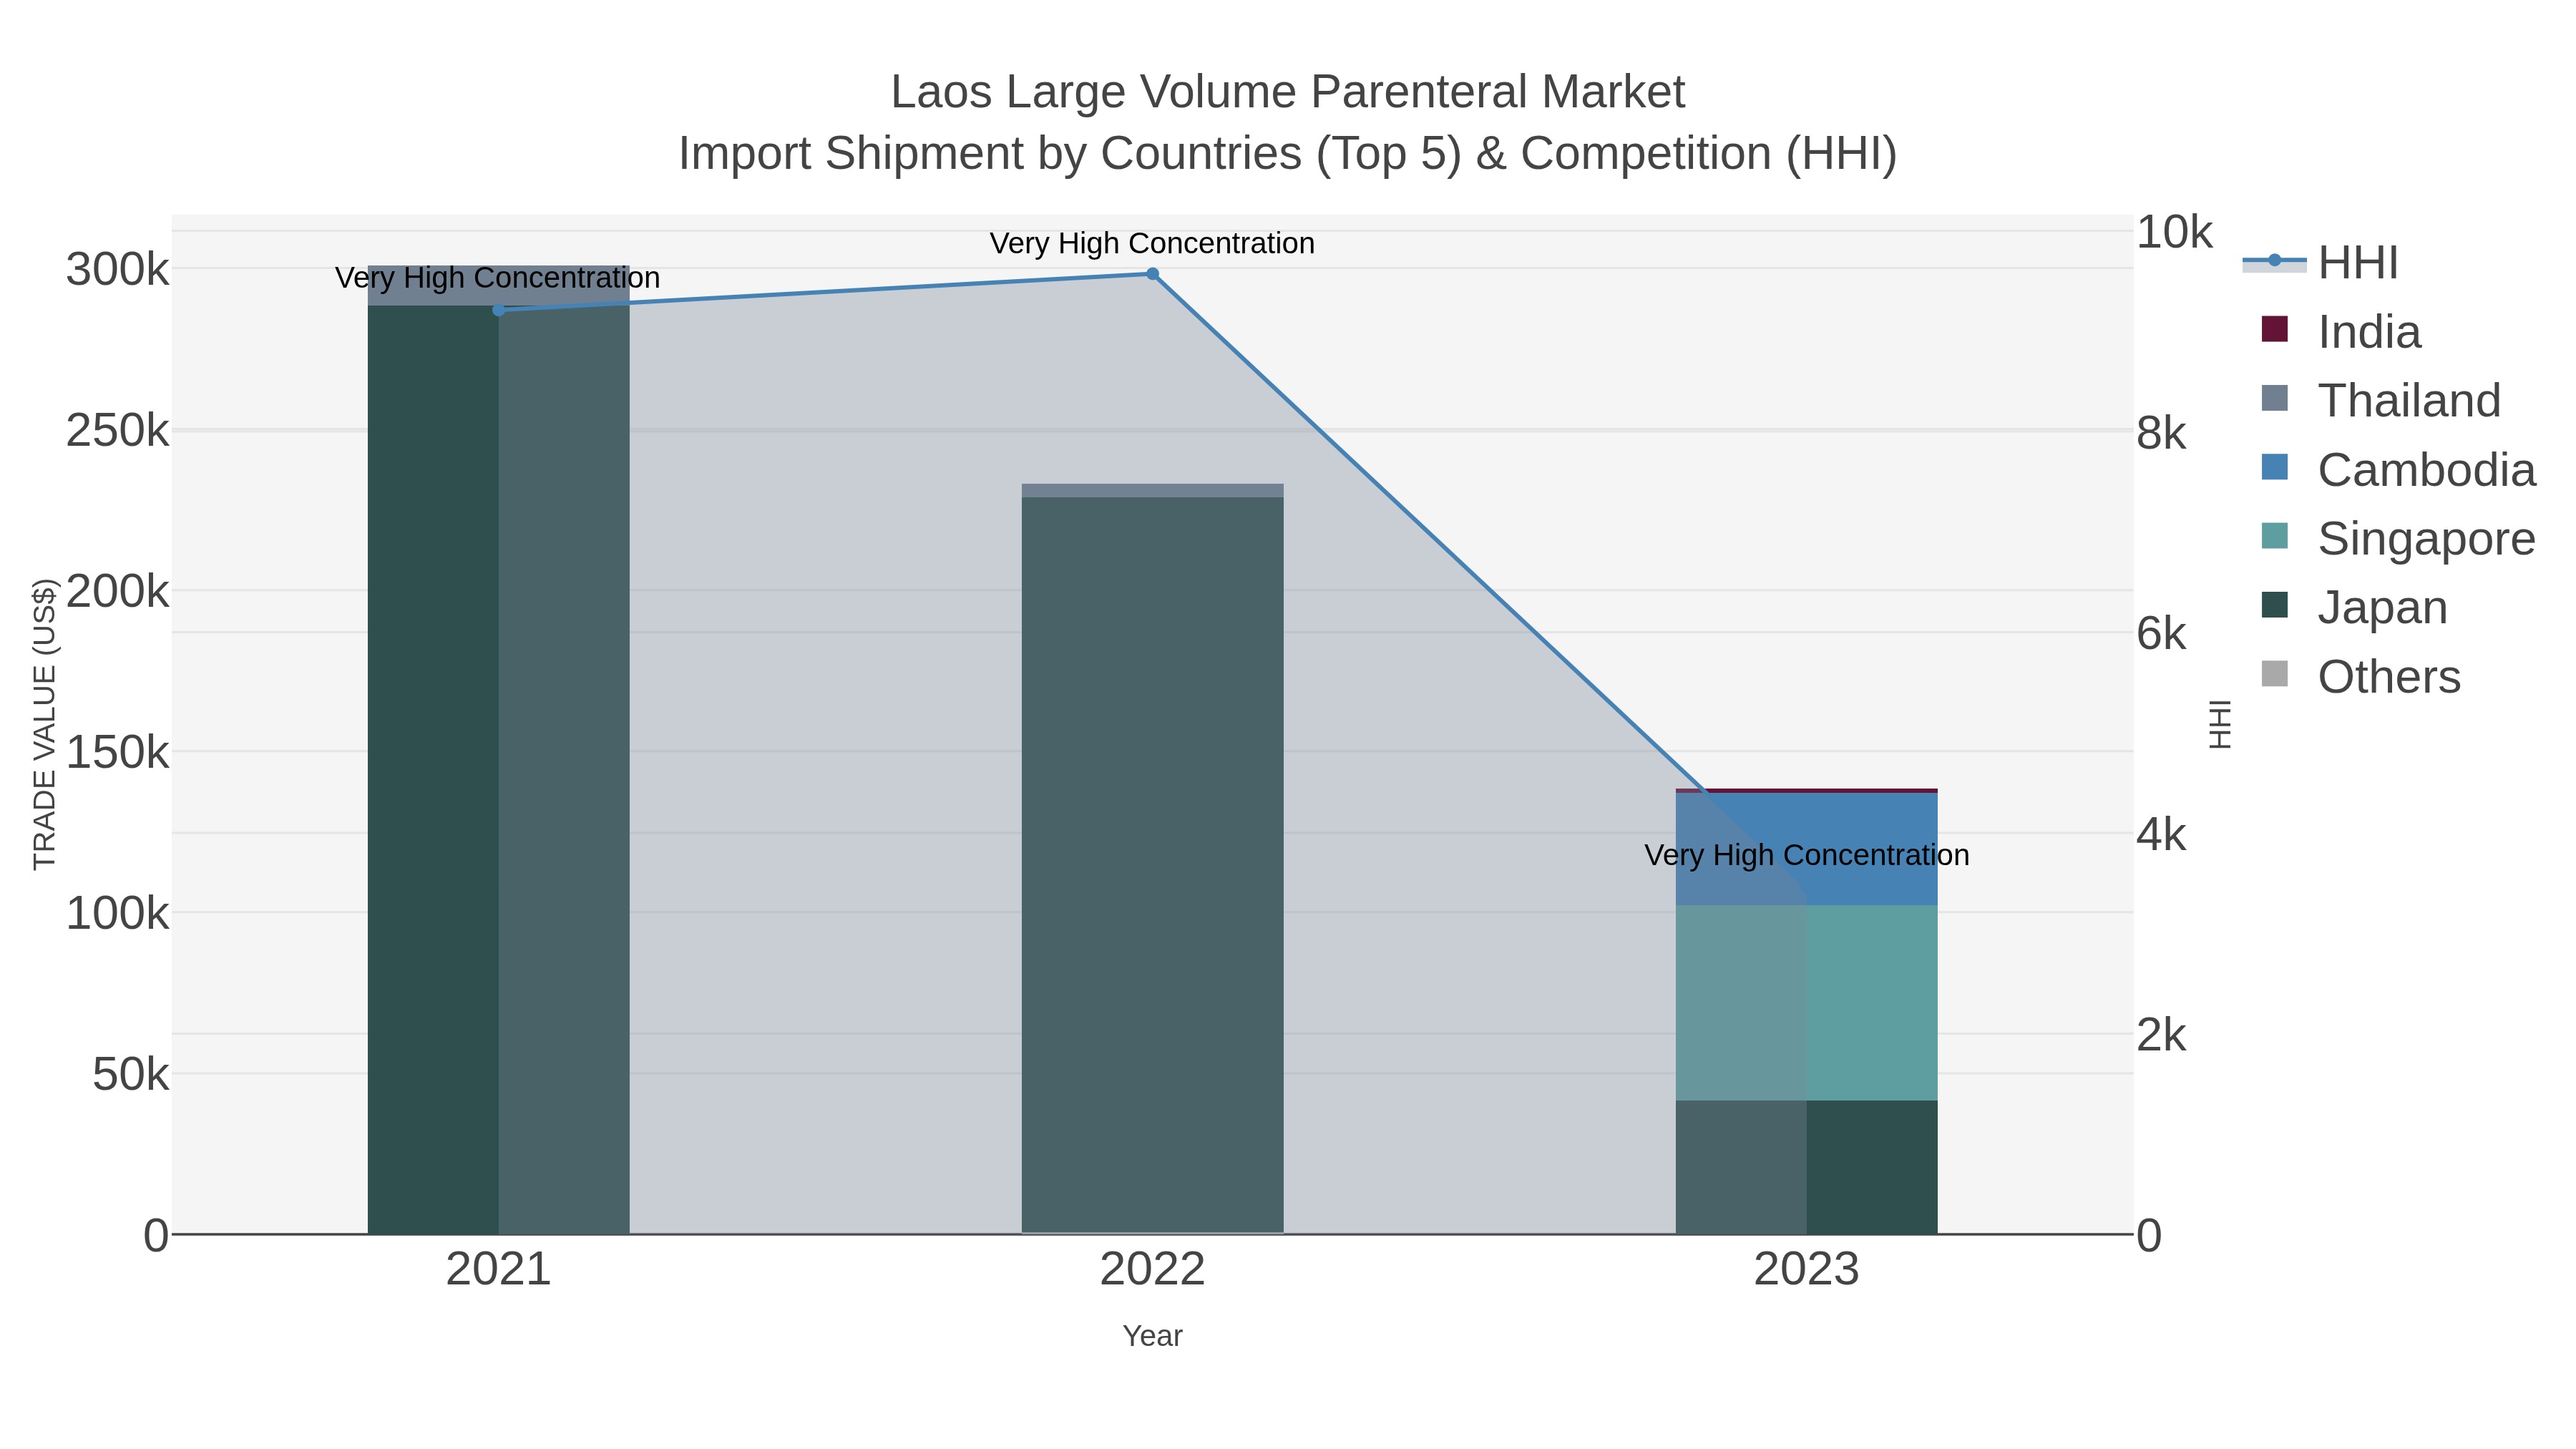The image size is (2576, 1449).
Task: Toggle the Others legend label
Action: 2389,677
